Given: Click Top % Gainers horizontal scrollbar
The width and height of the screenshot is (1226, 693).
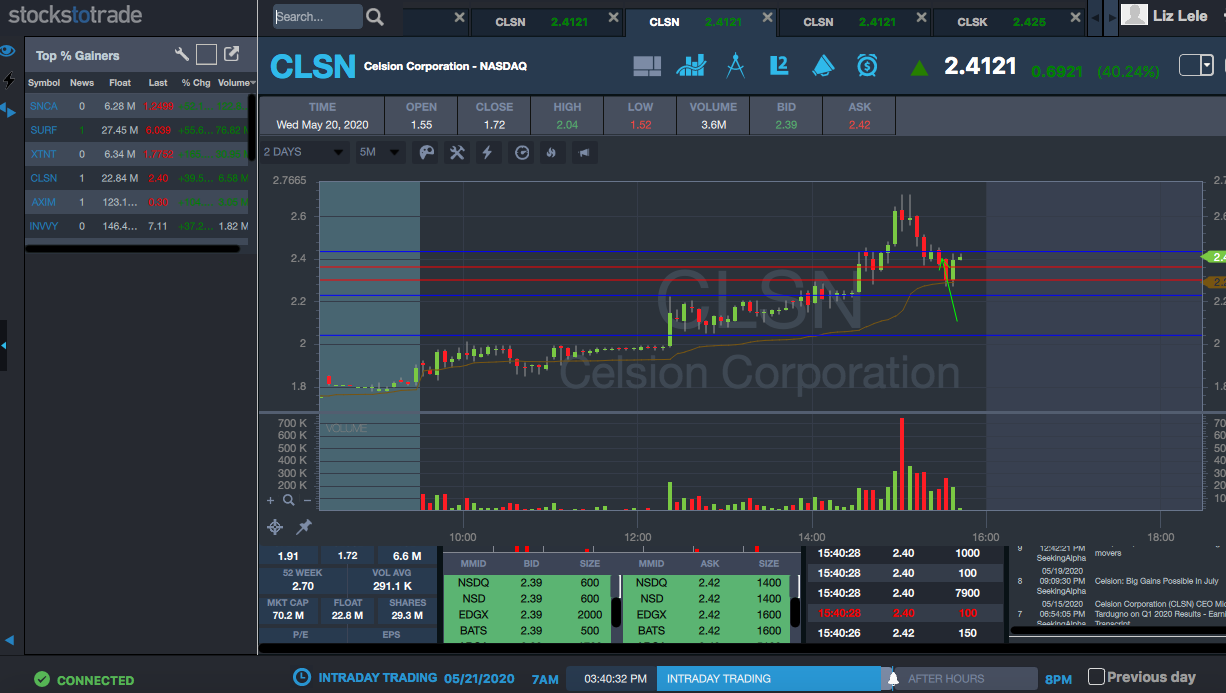Looking at the screenshot, I should [x=131, y=248].
